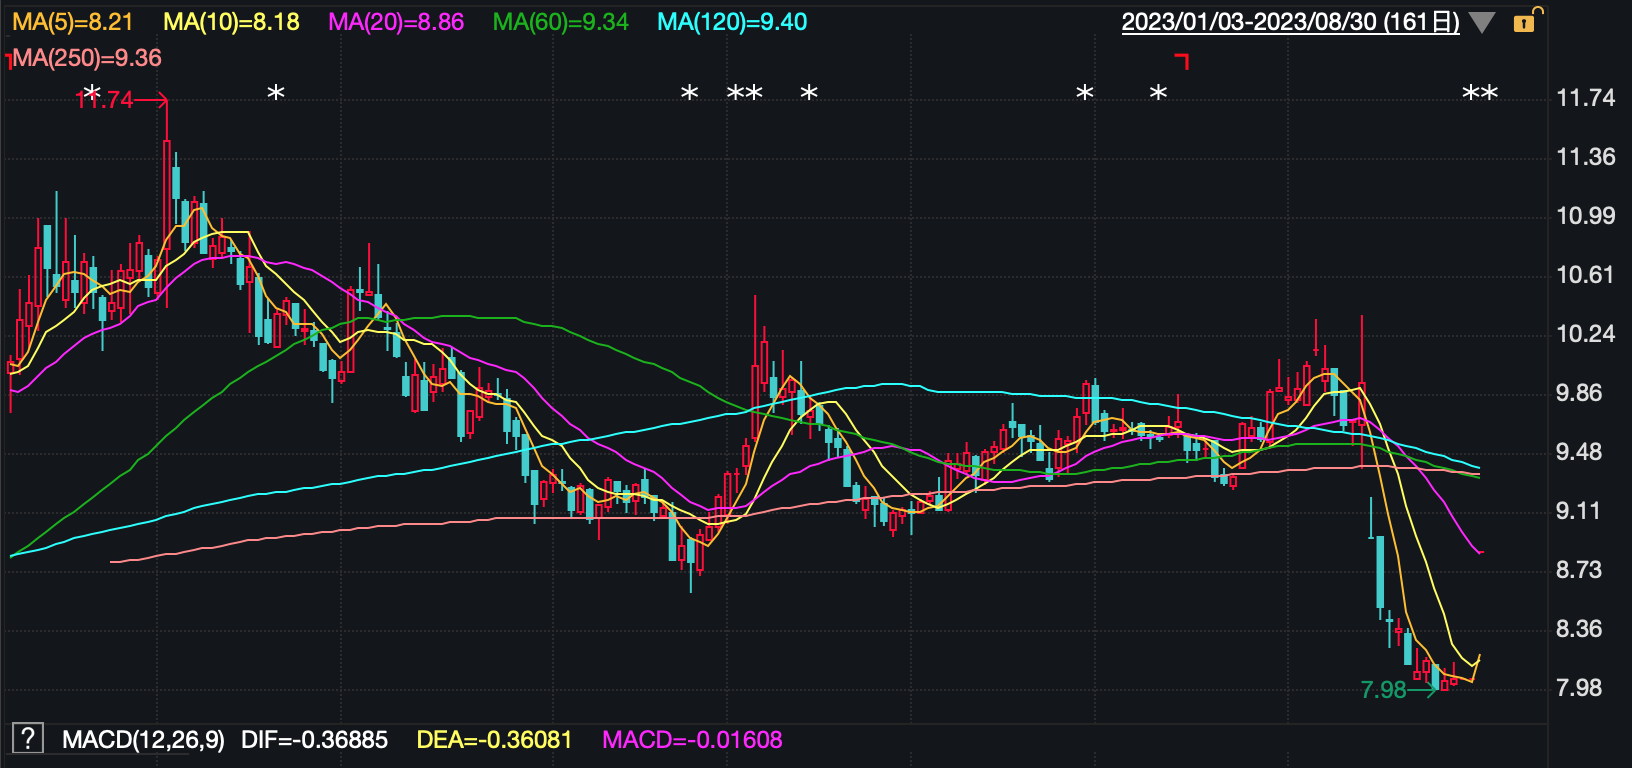Click the green arrow at the 7.98 low
Viewport: 1632px width, 768px height.
click(1422, 690)
